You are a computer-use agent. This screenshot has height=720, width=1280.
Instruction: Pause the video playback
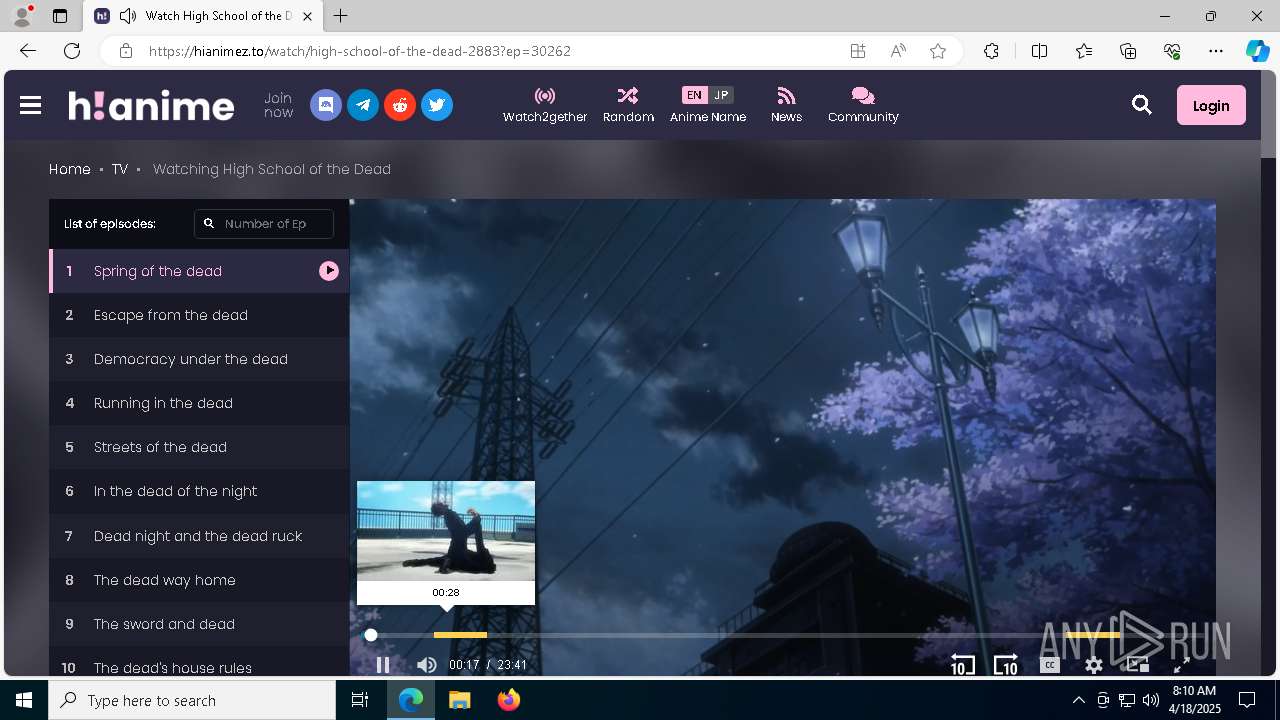tap(383, 665)
